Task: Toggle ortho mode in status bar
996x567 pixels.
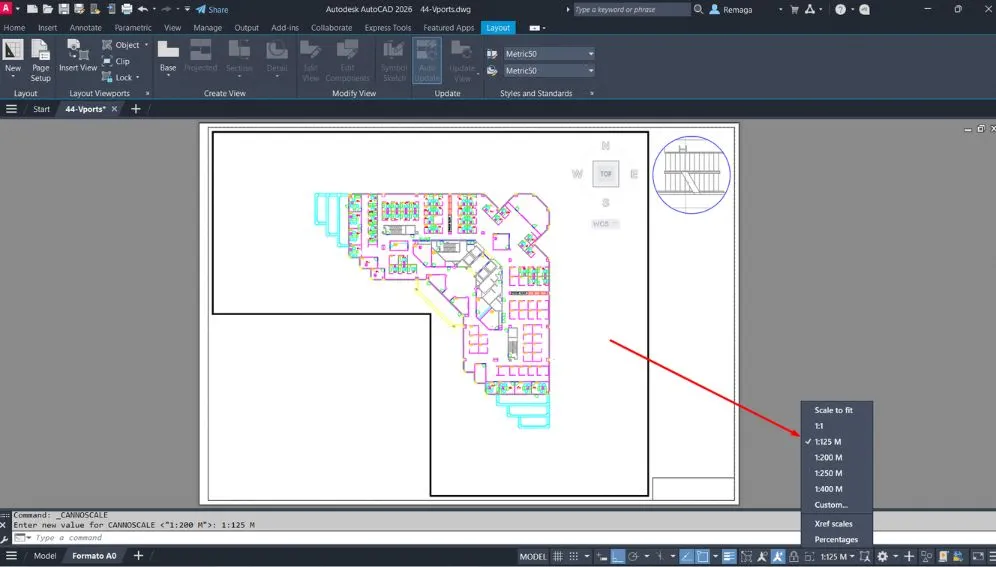Action: (618, 556)
